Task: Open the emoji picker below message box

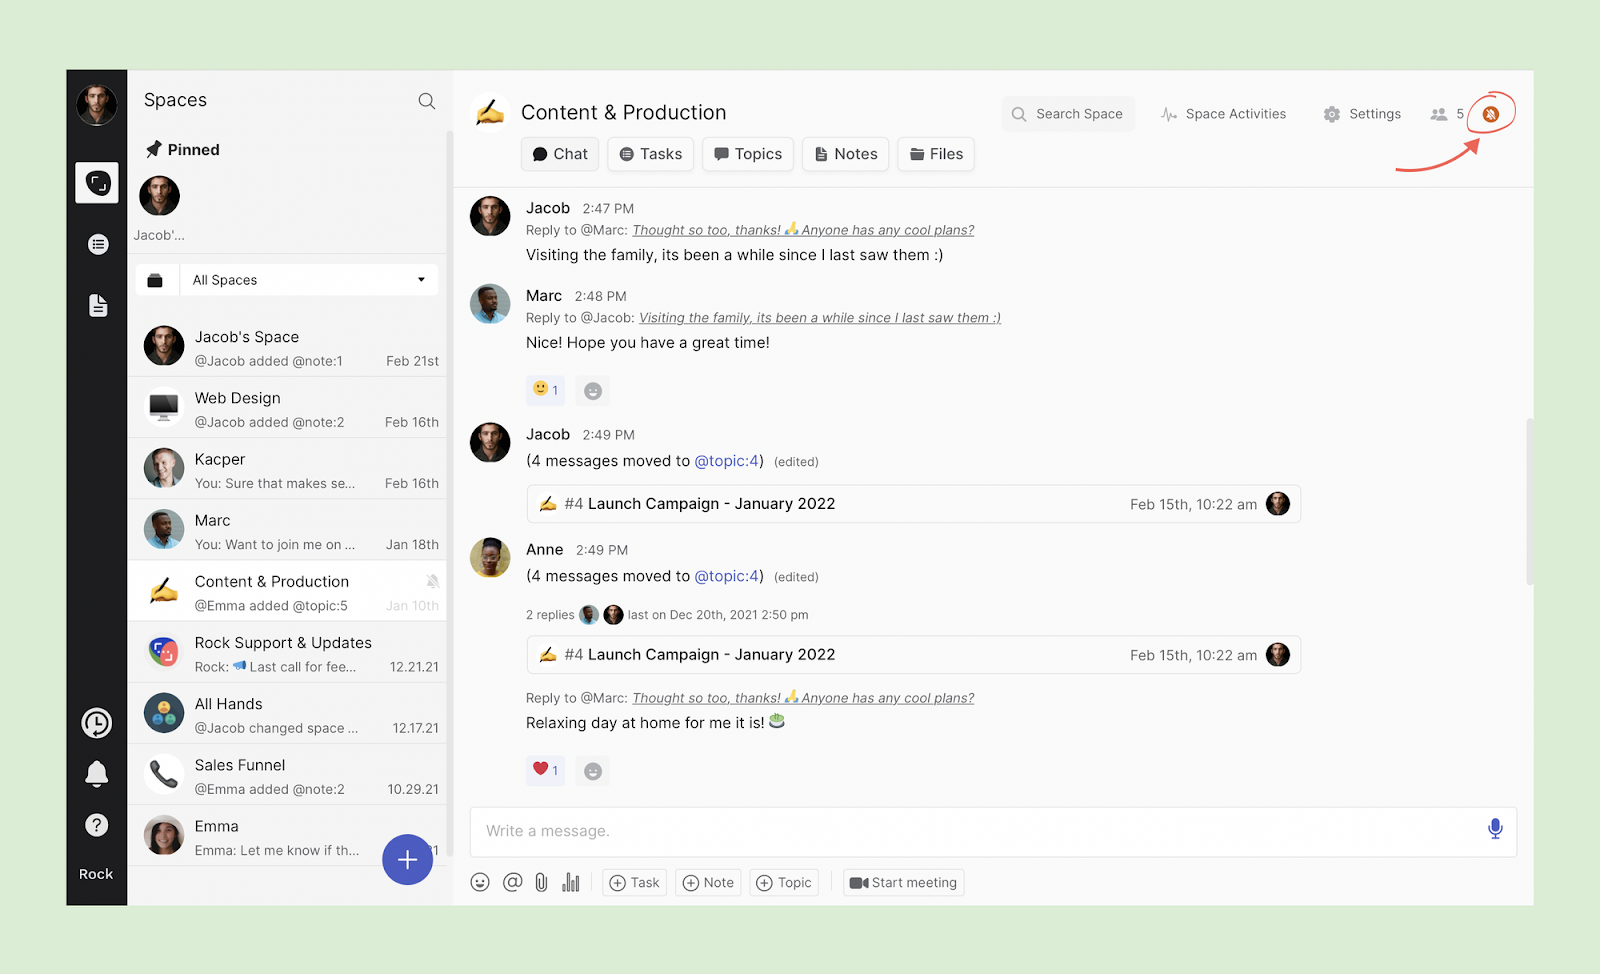Action: [x=480, y=882]
